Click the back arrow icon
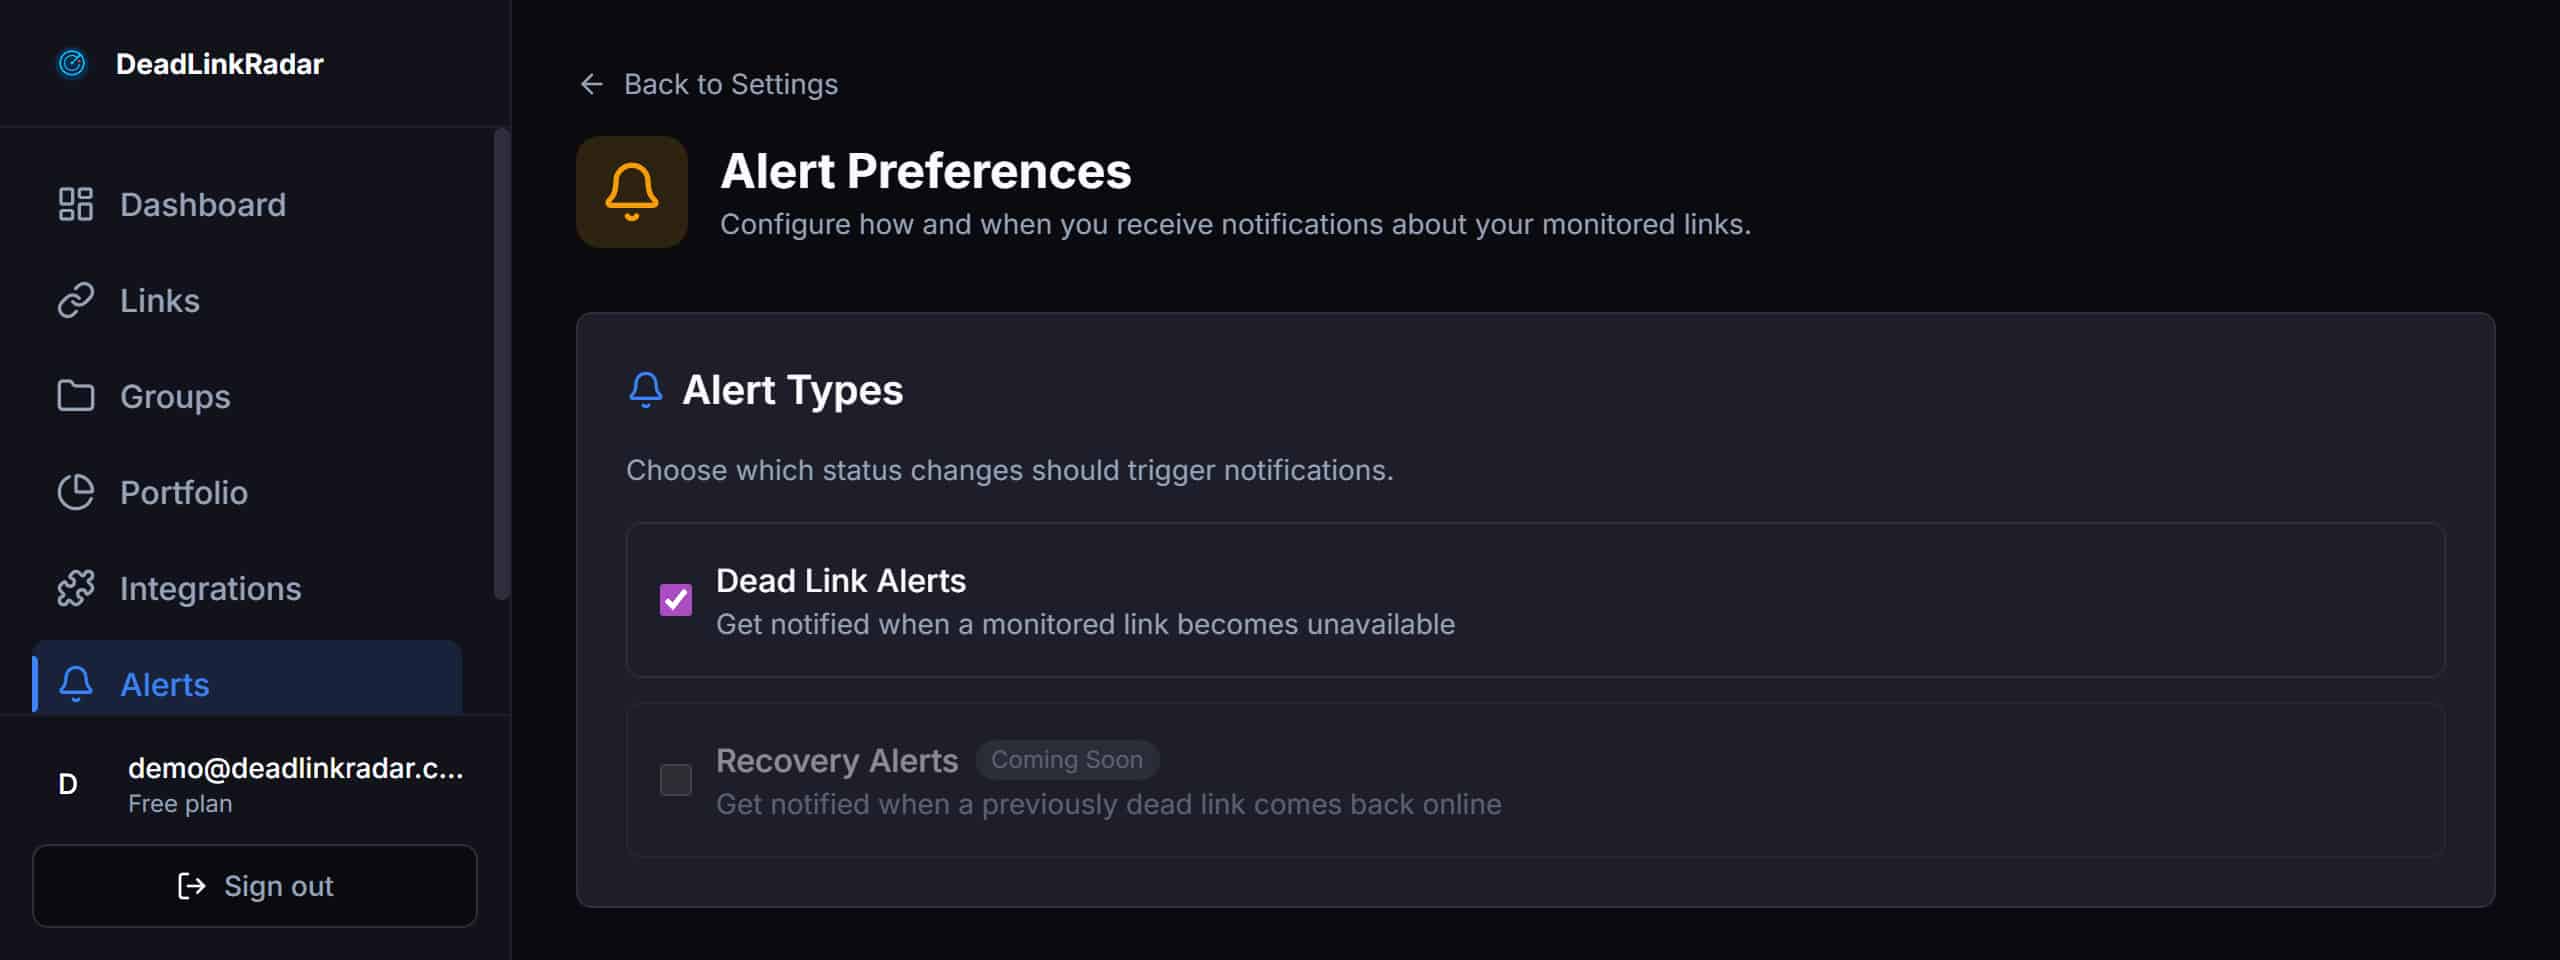The width and height of the screenshot is (2560, 960). click(592, 84)
